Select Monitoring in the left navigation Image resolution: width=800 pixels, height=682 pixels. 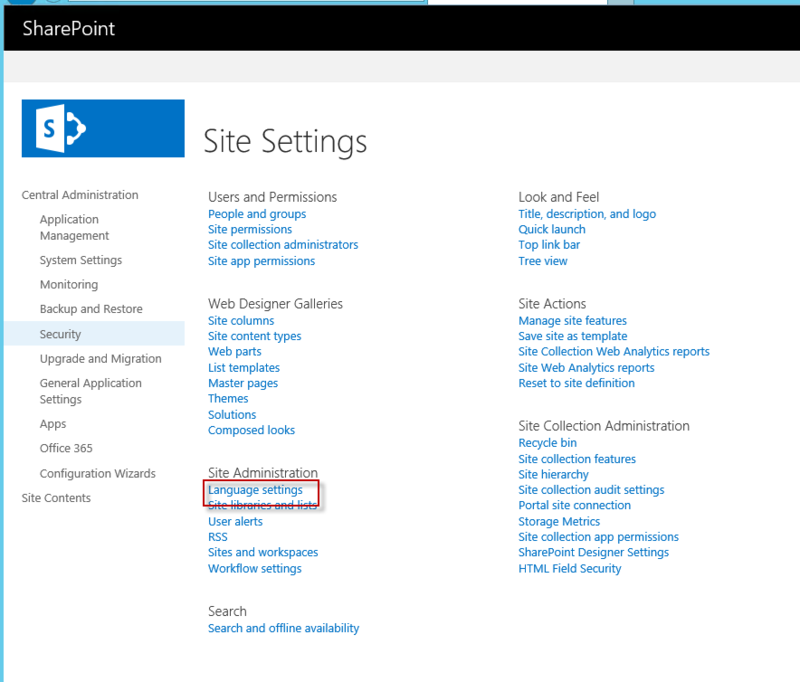[69, 285]
